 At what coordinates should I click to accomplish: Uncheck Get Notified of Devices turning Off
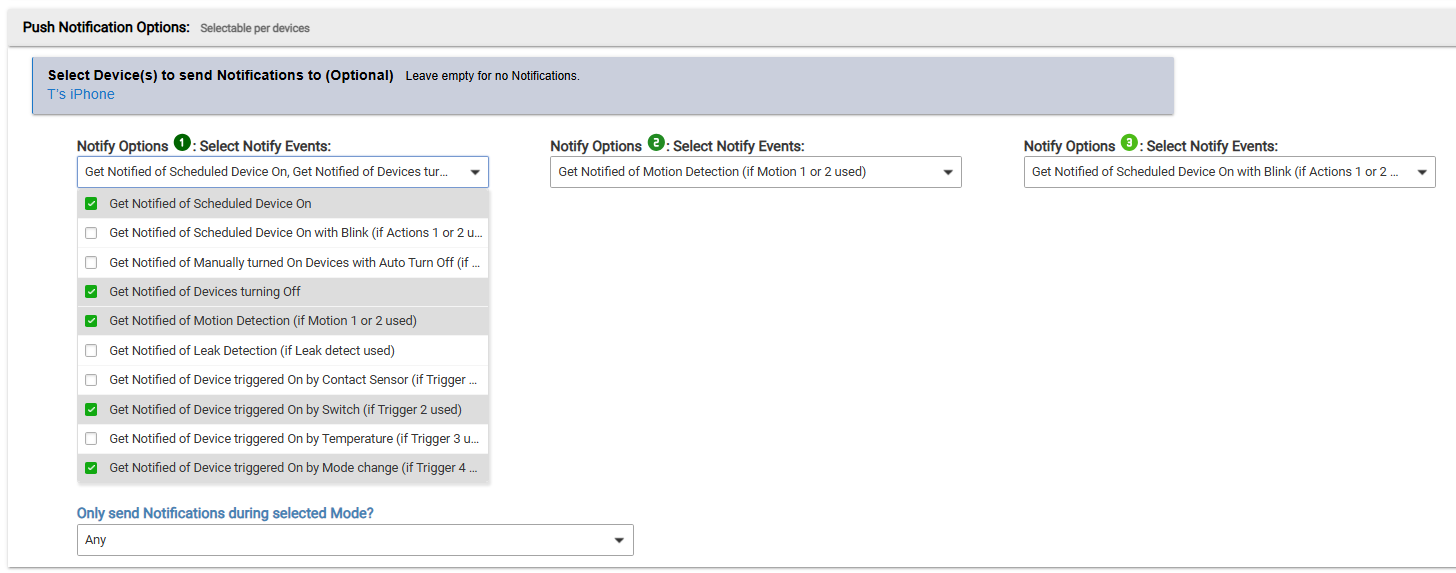[92, 292]
